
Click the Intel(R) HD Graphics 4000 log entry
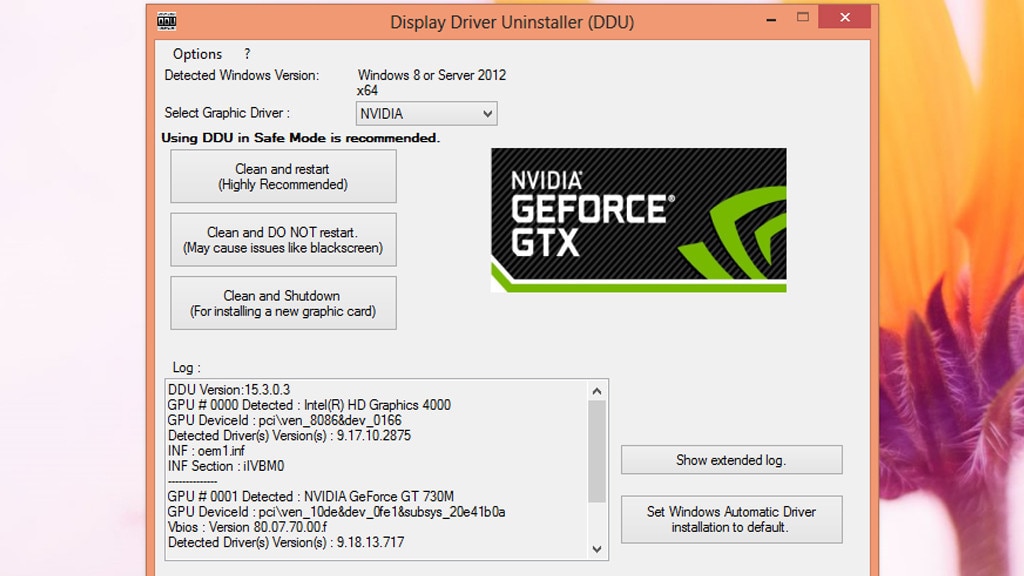click(309, 405)
